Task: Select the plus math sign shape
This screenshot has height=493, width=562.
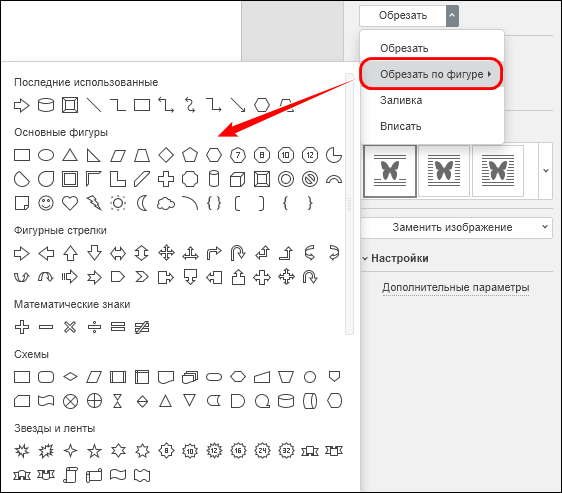Action: pyautogui.click(x=22, y=327)
